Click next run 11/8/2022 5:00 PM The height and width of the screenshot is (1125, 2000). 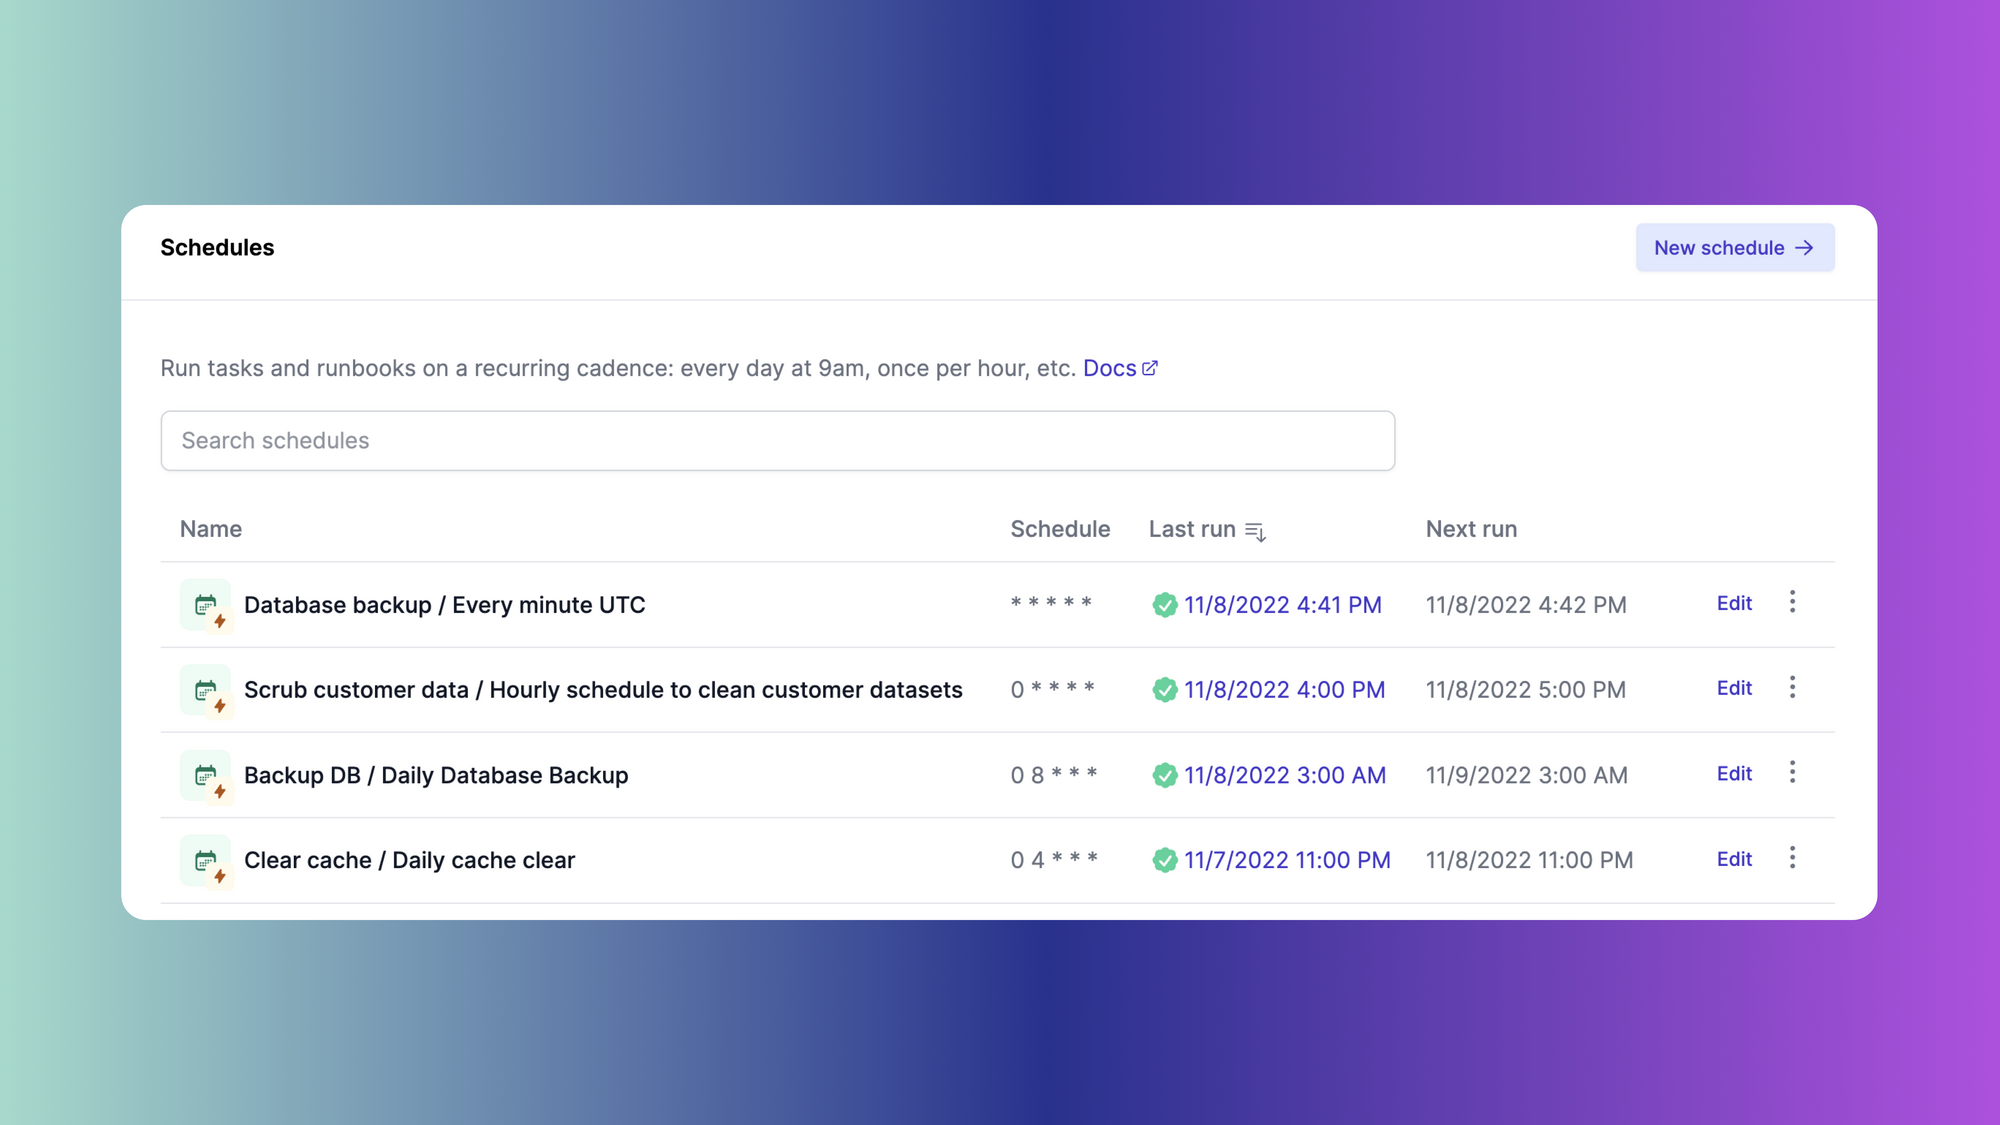coord(1526,690)
